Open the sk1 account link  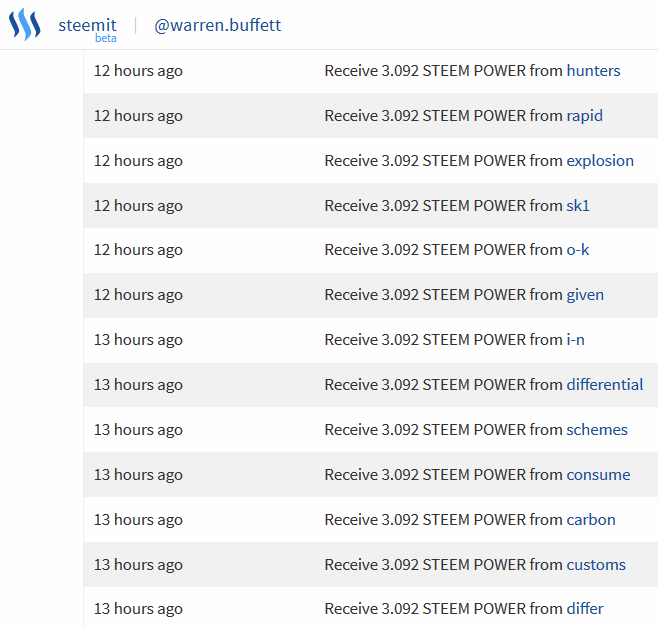578,206
